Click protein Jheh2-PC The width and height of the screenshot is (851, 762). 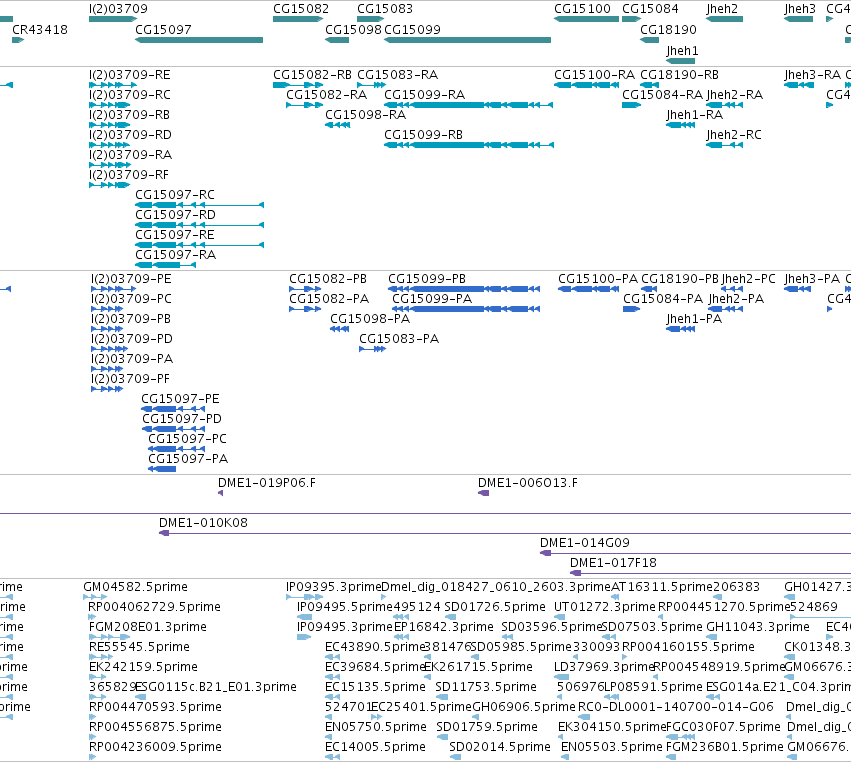pos(732,289)
